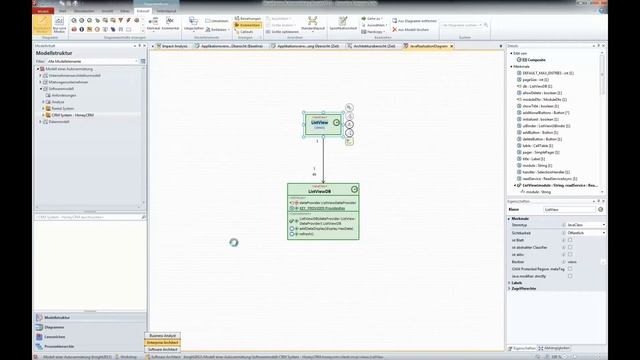
Task: Select Unternehmensarchitekturmodell in the model tree
Action: [74, 76]
